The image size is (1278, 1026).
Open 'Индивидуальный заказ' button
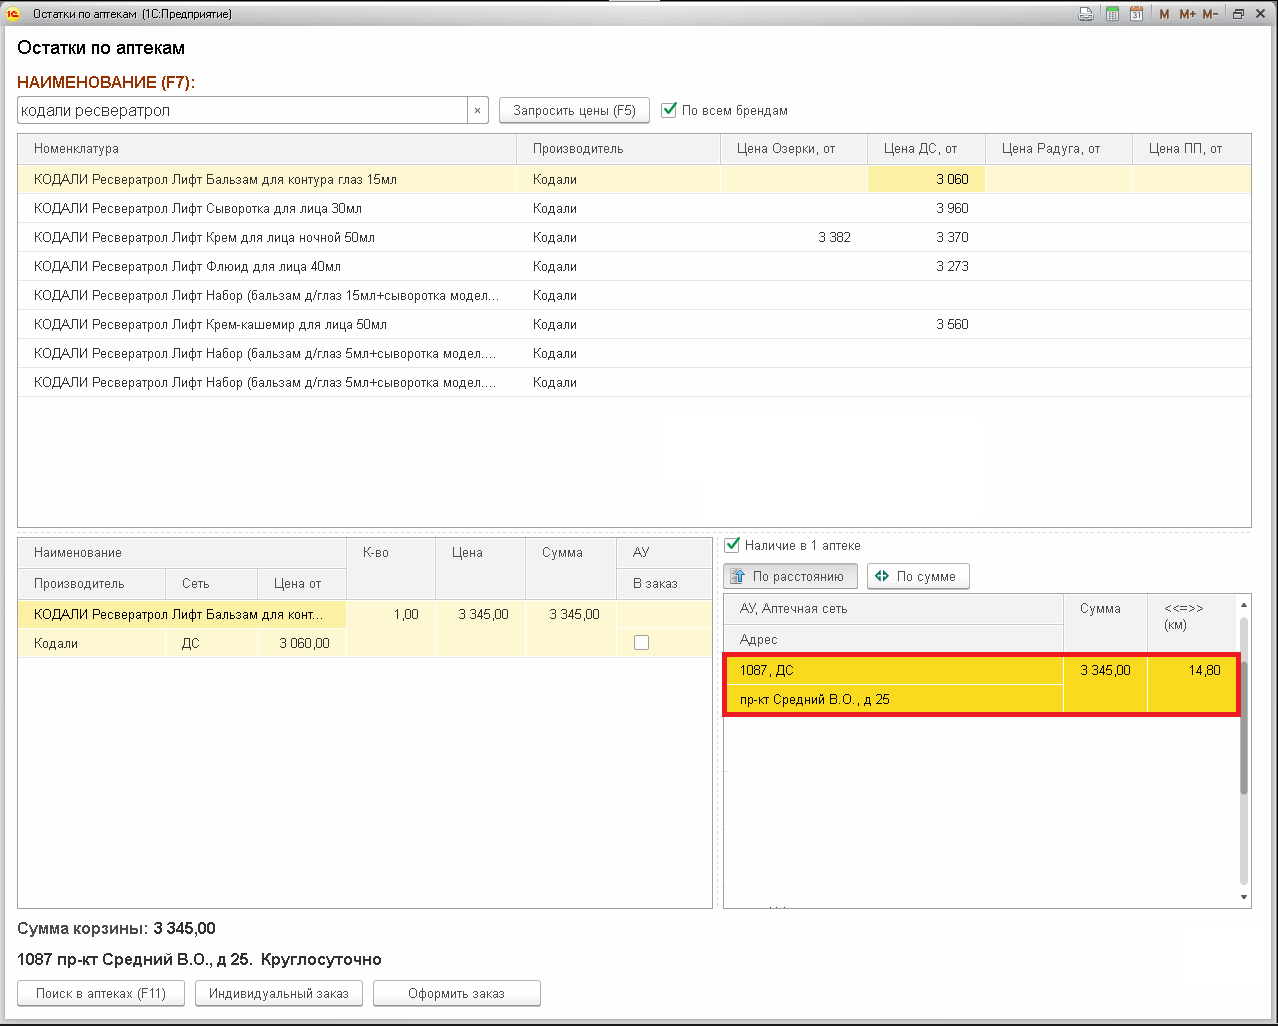click(279, 993)
